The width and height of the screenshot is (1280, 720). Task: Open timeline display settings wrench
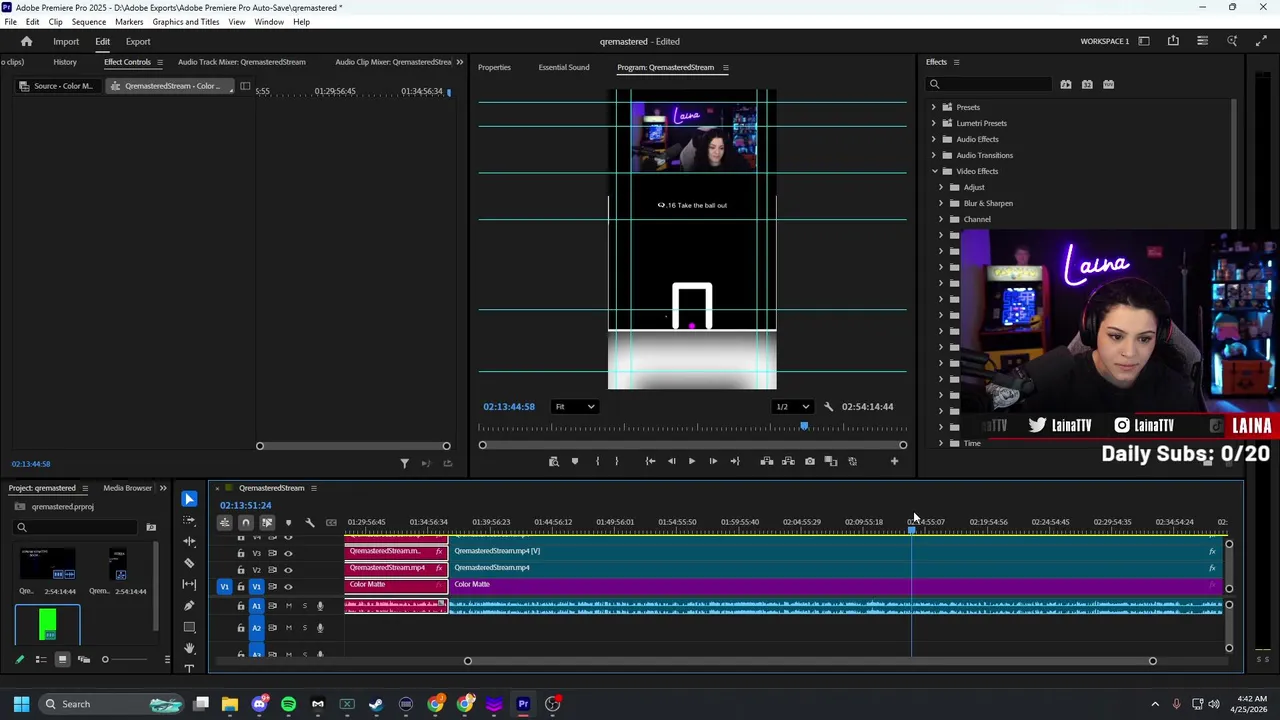[310, 522]
